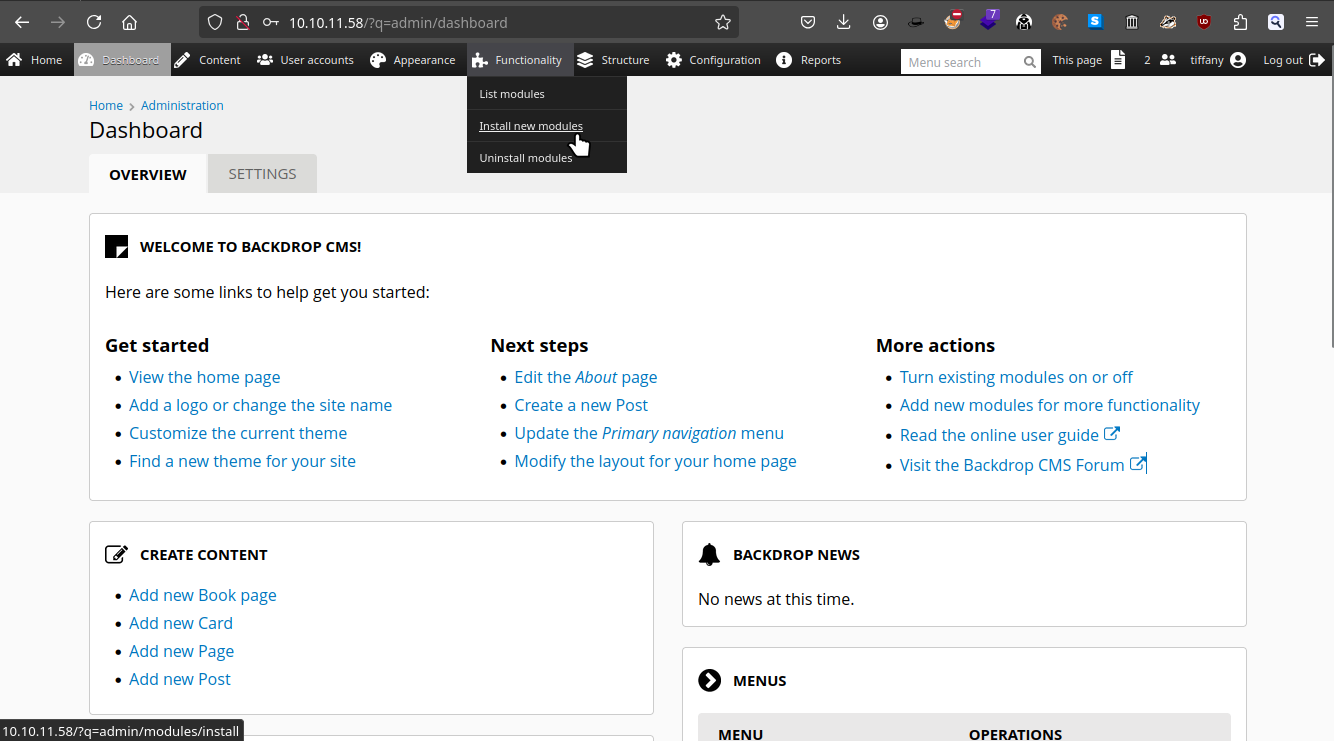
Task: Choose Install new modules entry
Action: coord(547,126)
